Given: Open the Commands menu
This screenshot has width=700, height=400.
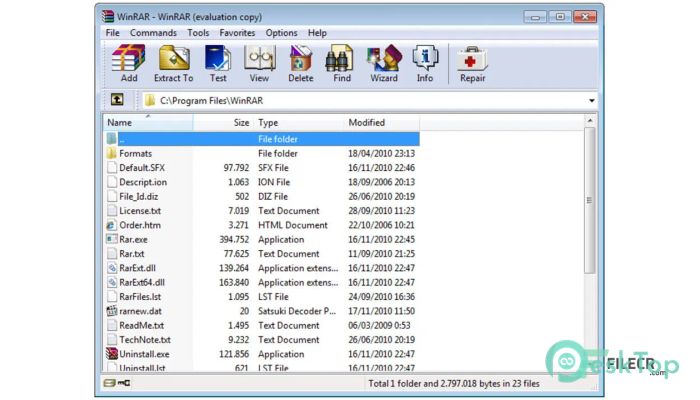Looking at the screenshot, I should tap(153, 33).
